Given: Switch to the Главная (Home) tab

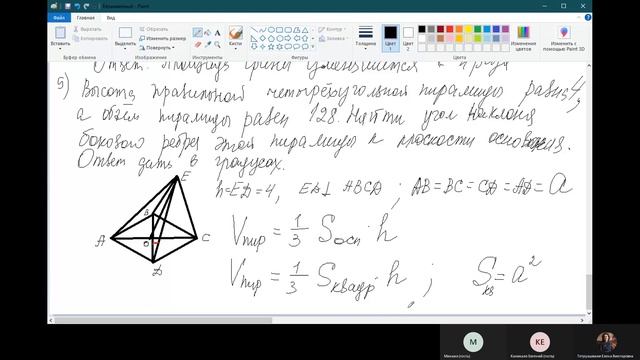Looking at the screenshot, I should 86,18.
